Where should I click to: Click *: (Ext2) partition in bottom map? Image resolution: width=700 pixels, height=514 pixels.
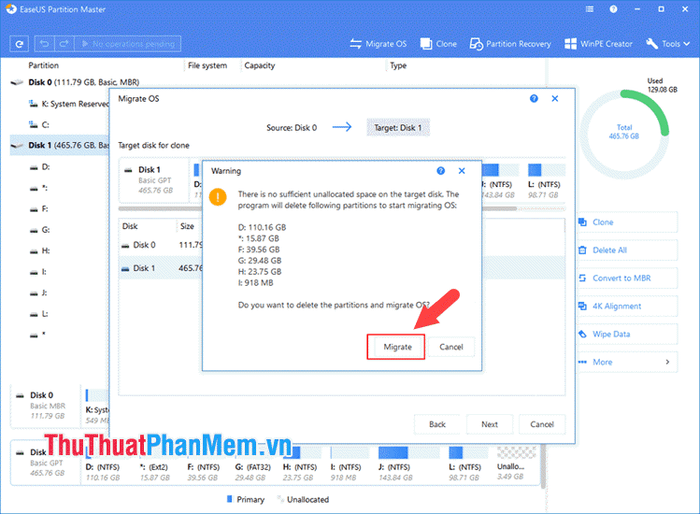click(154, 467)
